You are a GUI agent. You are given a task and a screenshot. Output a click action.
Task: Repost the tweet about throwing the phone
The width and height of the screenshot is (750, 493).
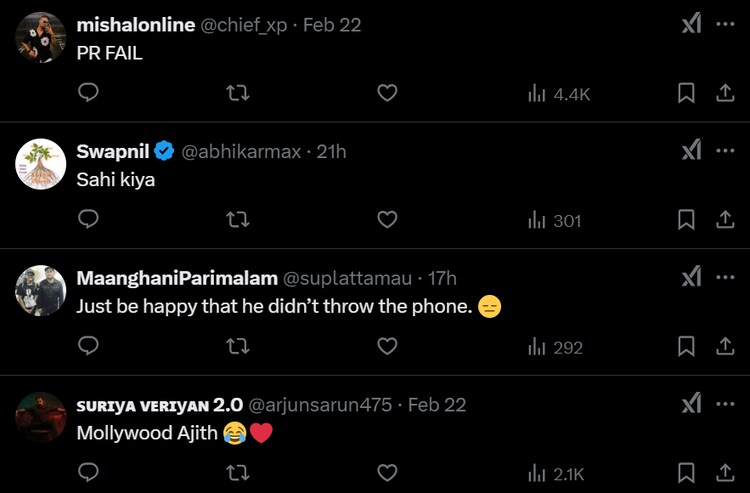[x=238, y=346]
